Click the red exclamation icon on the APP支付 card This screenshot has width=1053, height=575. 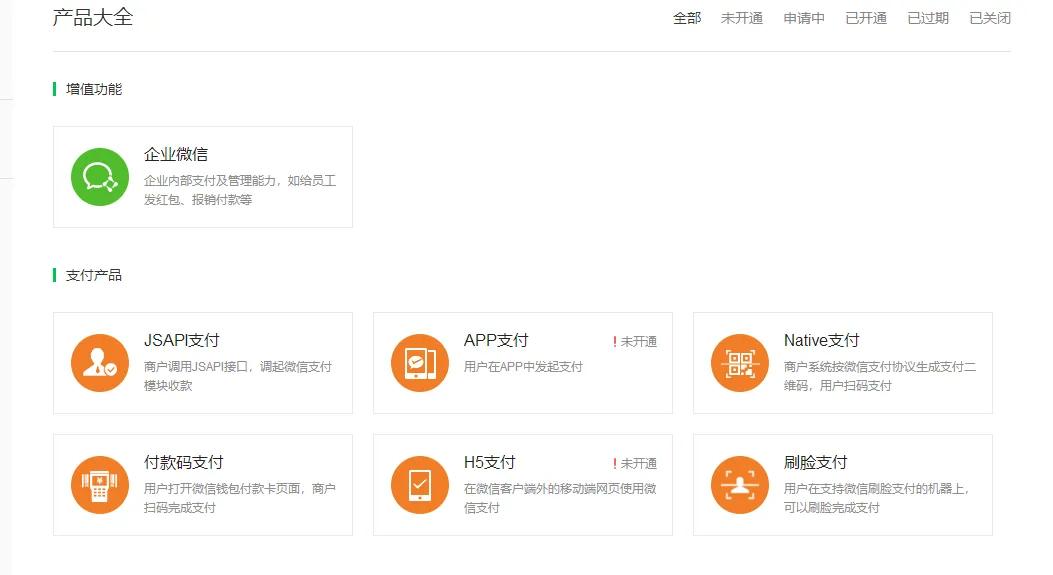(x=614, y=342)
